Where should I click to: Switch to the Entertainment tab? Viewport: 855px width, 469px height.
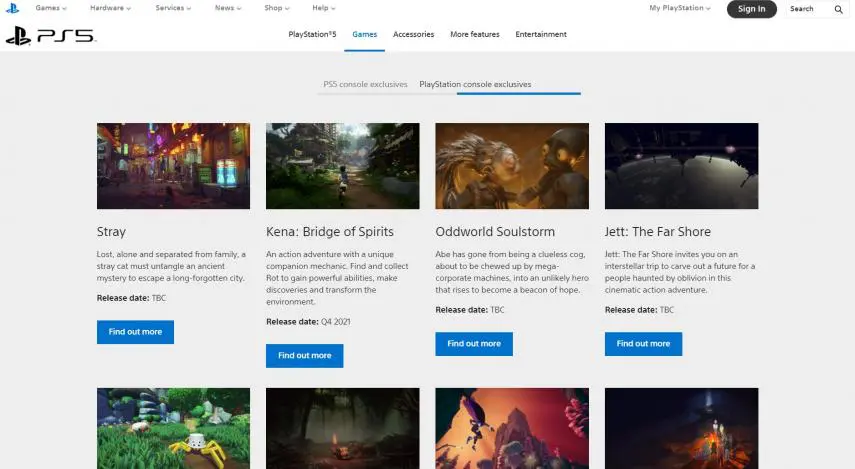tap(541, 34)
